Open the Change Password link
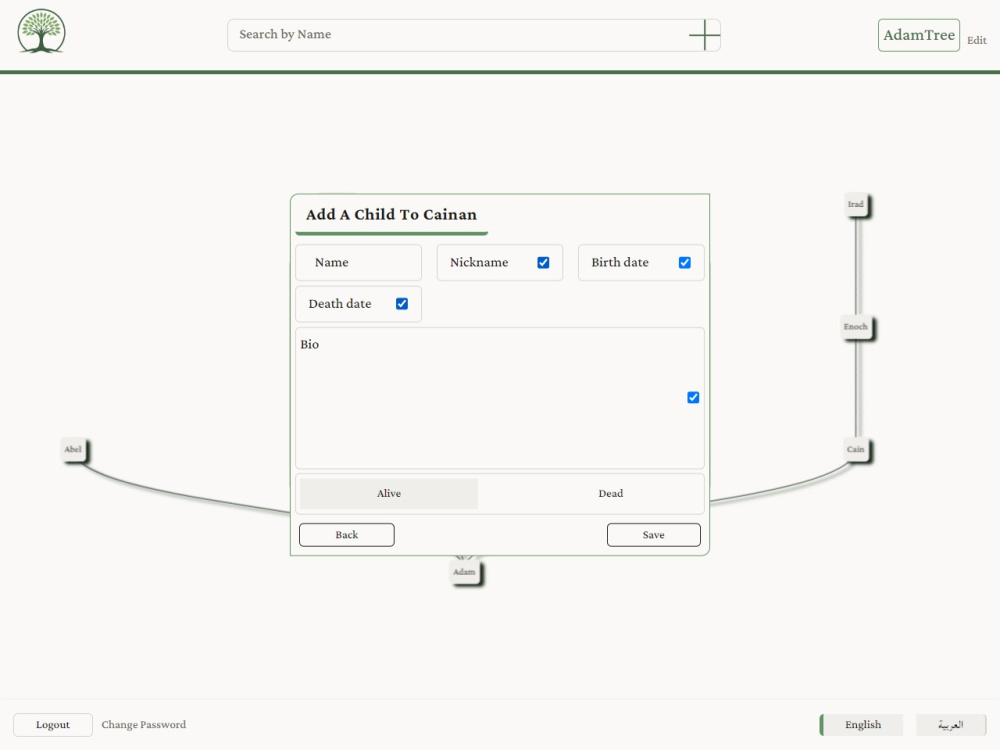Image resolution: width=1000 pixels, height=750 pixels. 143,725
